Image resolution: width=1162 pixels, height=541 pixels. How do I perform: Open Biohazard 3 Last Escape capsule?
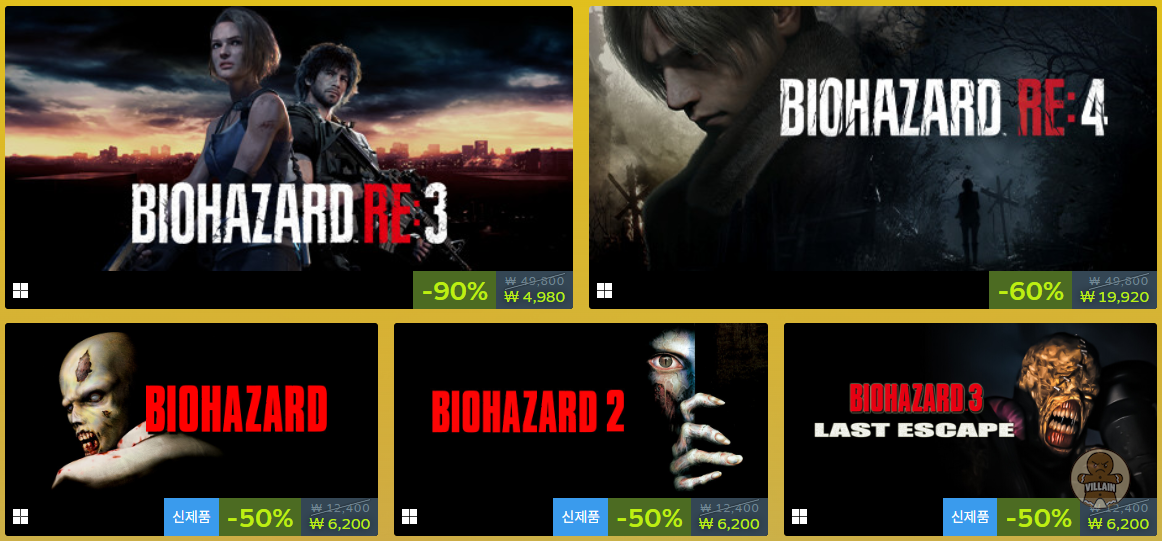click(x=970, y=411)
